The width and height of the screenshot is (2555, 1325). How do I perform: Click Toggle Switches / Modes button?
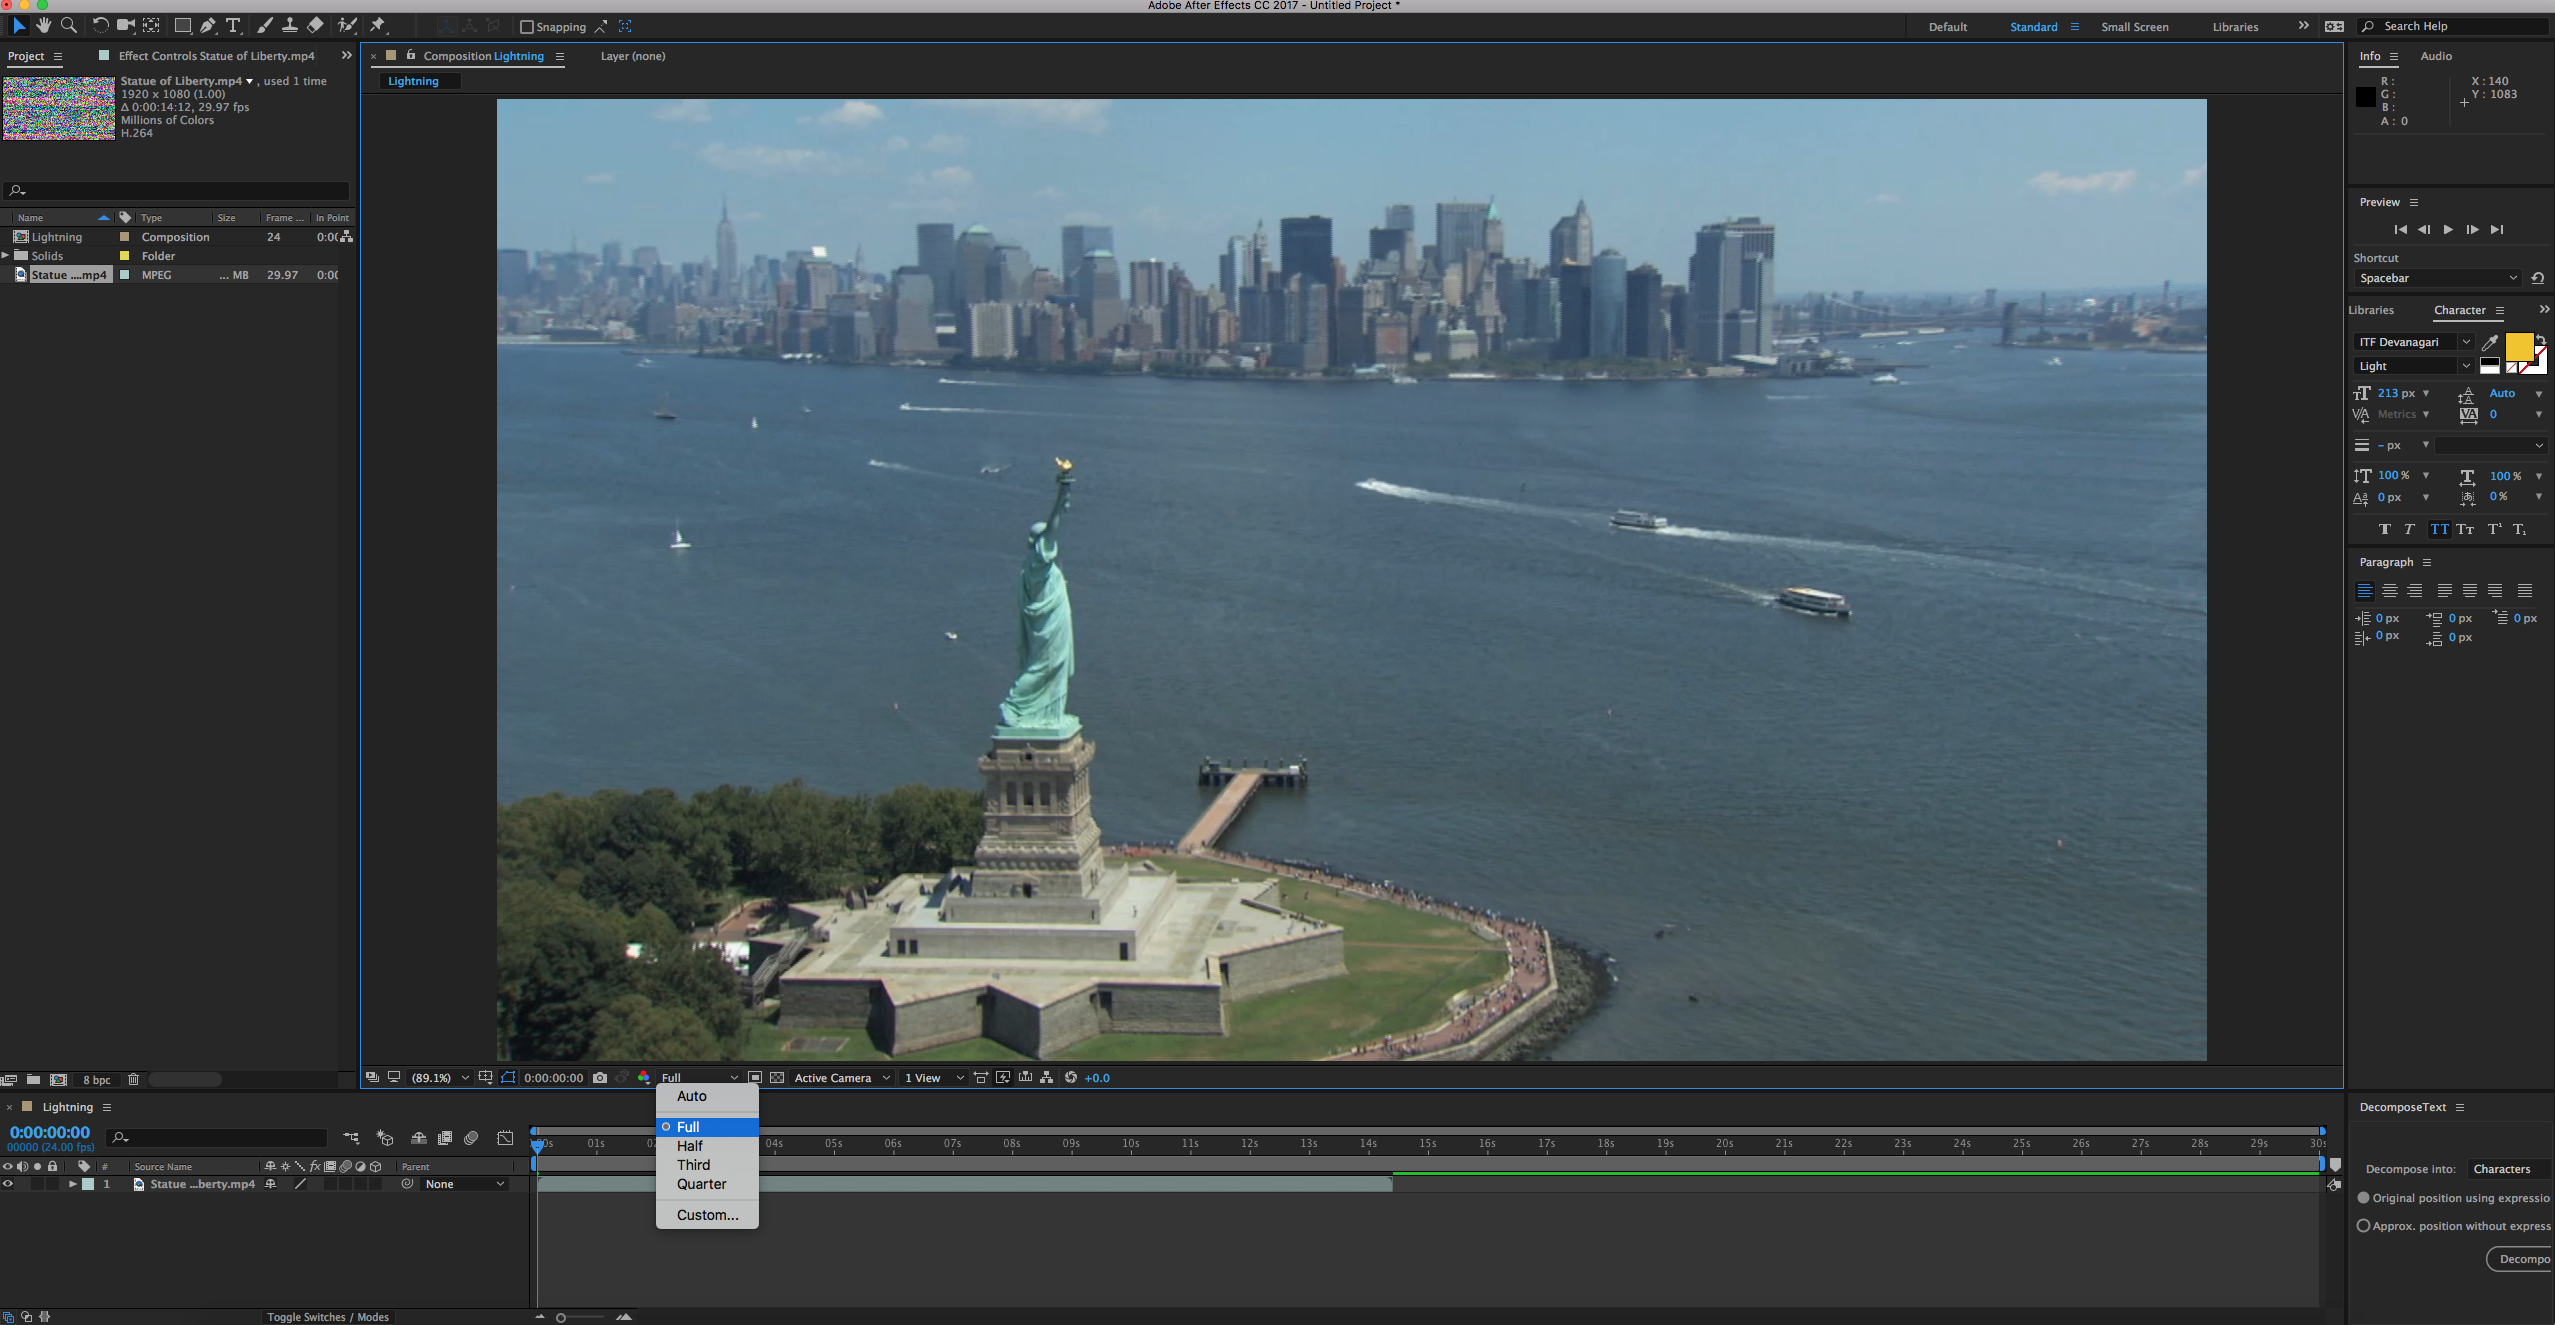[327, 1317]
